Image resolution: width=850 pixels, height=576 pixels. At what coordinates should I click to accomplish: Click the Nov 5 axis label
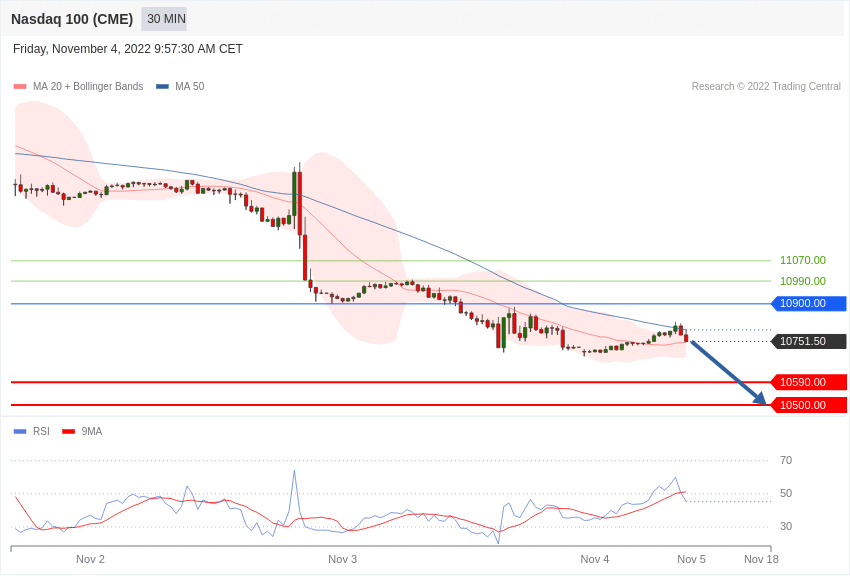(x=691, y=559)
